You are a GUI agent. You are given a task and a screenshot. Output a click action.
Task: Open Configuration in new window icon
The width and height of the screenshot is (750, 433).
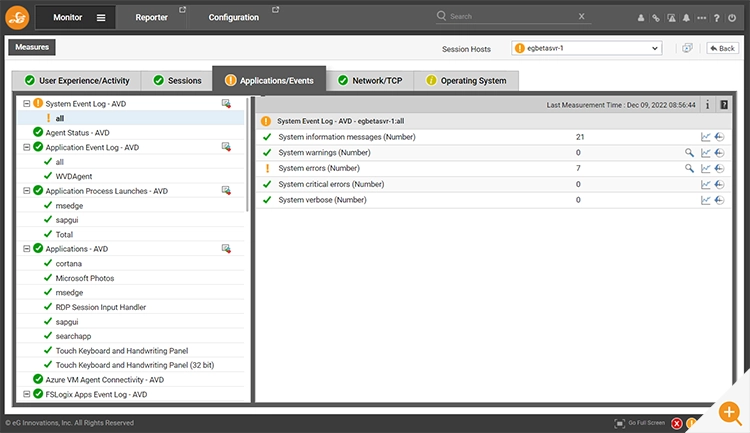(x=276, y=10)
